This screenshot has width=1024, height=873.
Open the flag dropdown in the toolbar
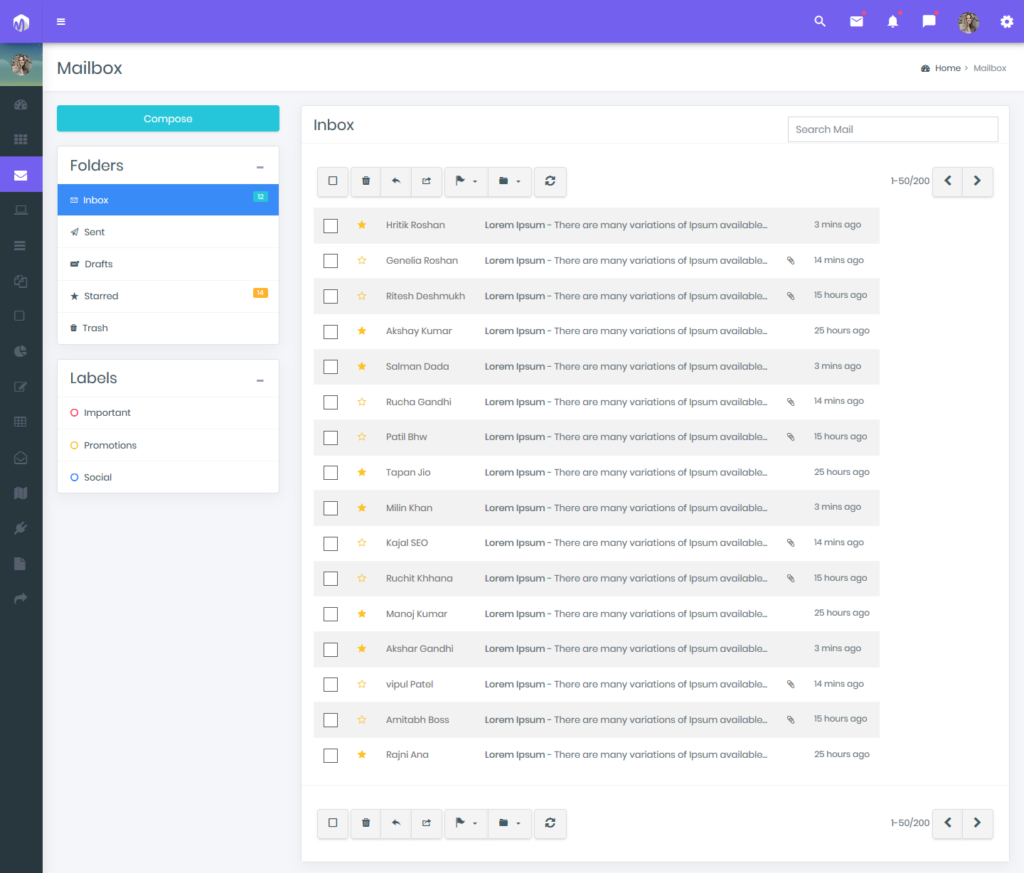[465, 182]
